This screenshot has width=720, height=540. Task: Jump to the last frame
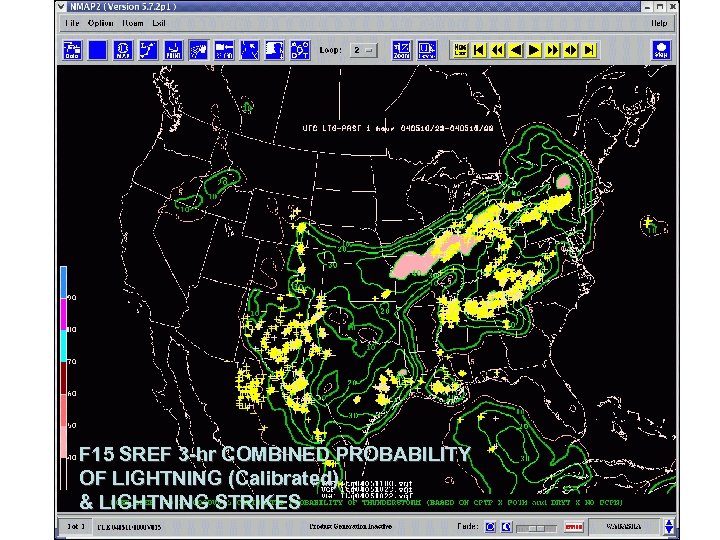[x=589, y=50]
